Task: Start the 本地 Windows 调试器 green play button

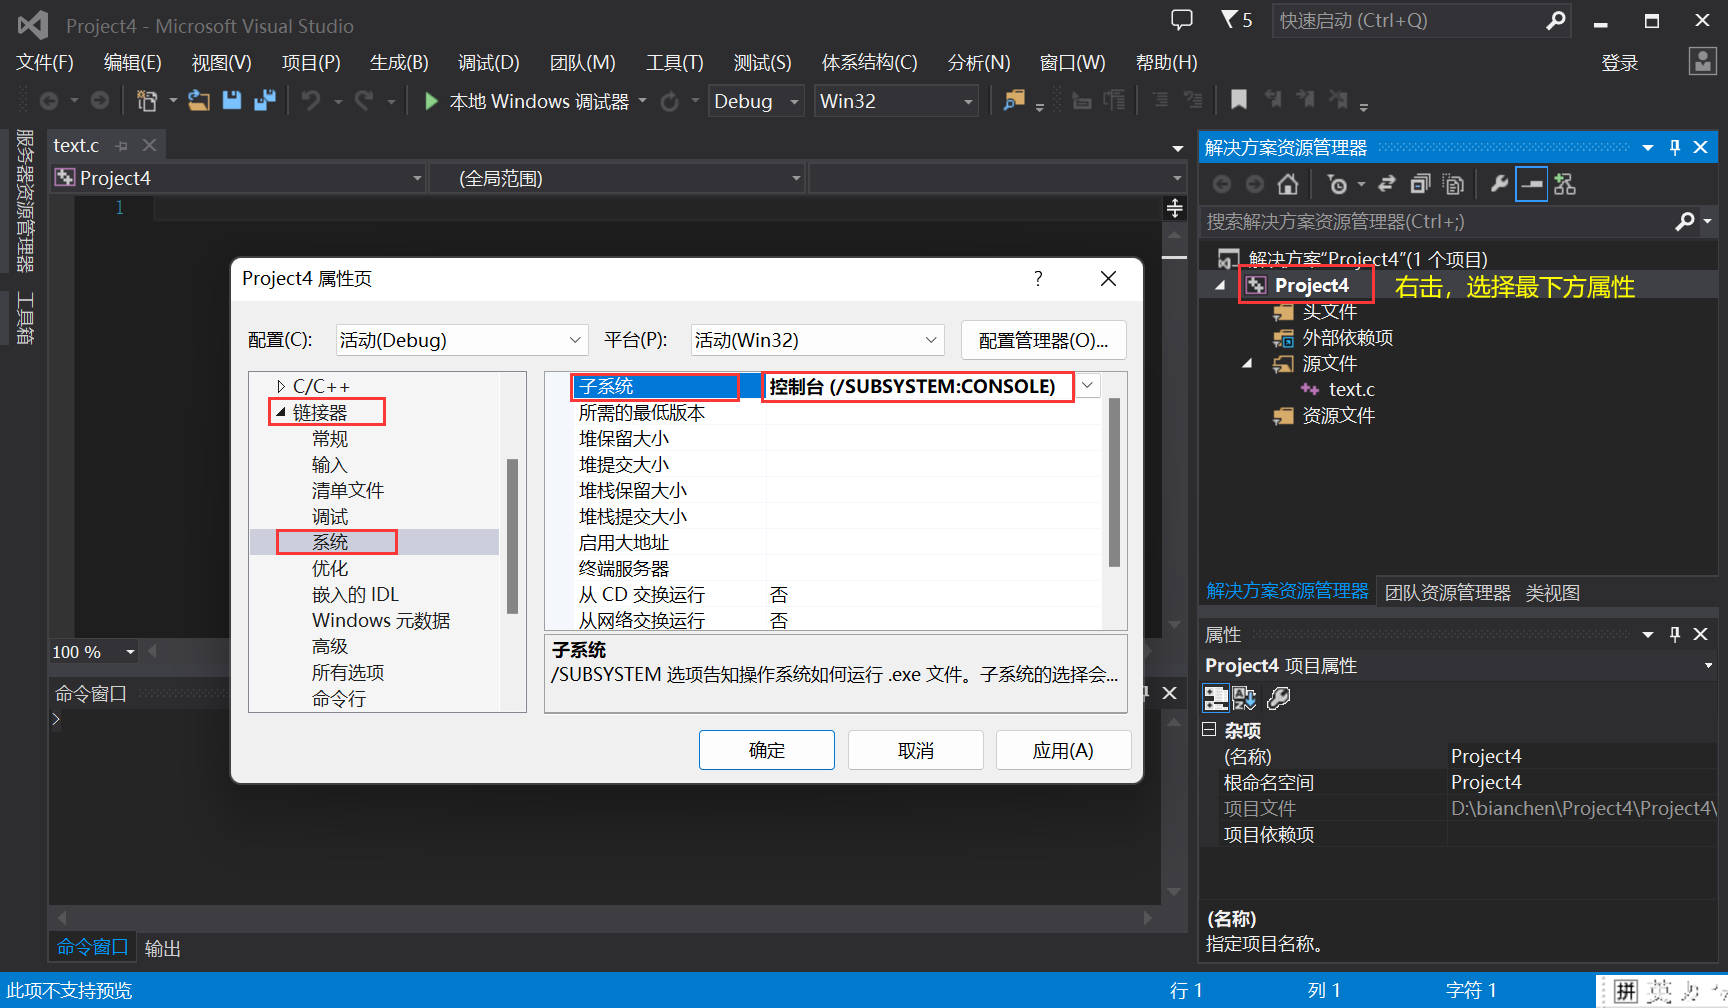Action: tap(431, 101)
